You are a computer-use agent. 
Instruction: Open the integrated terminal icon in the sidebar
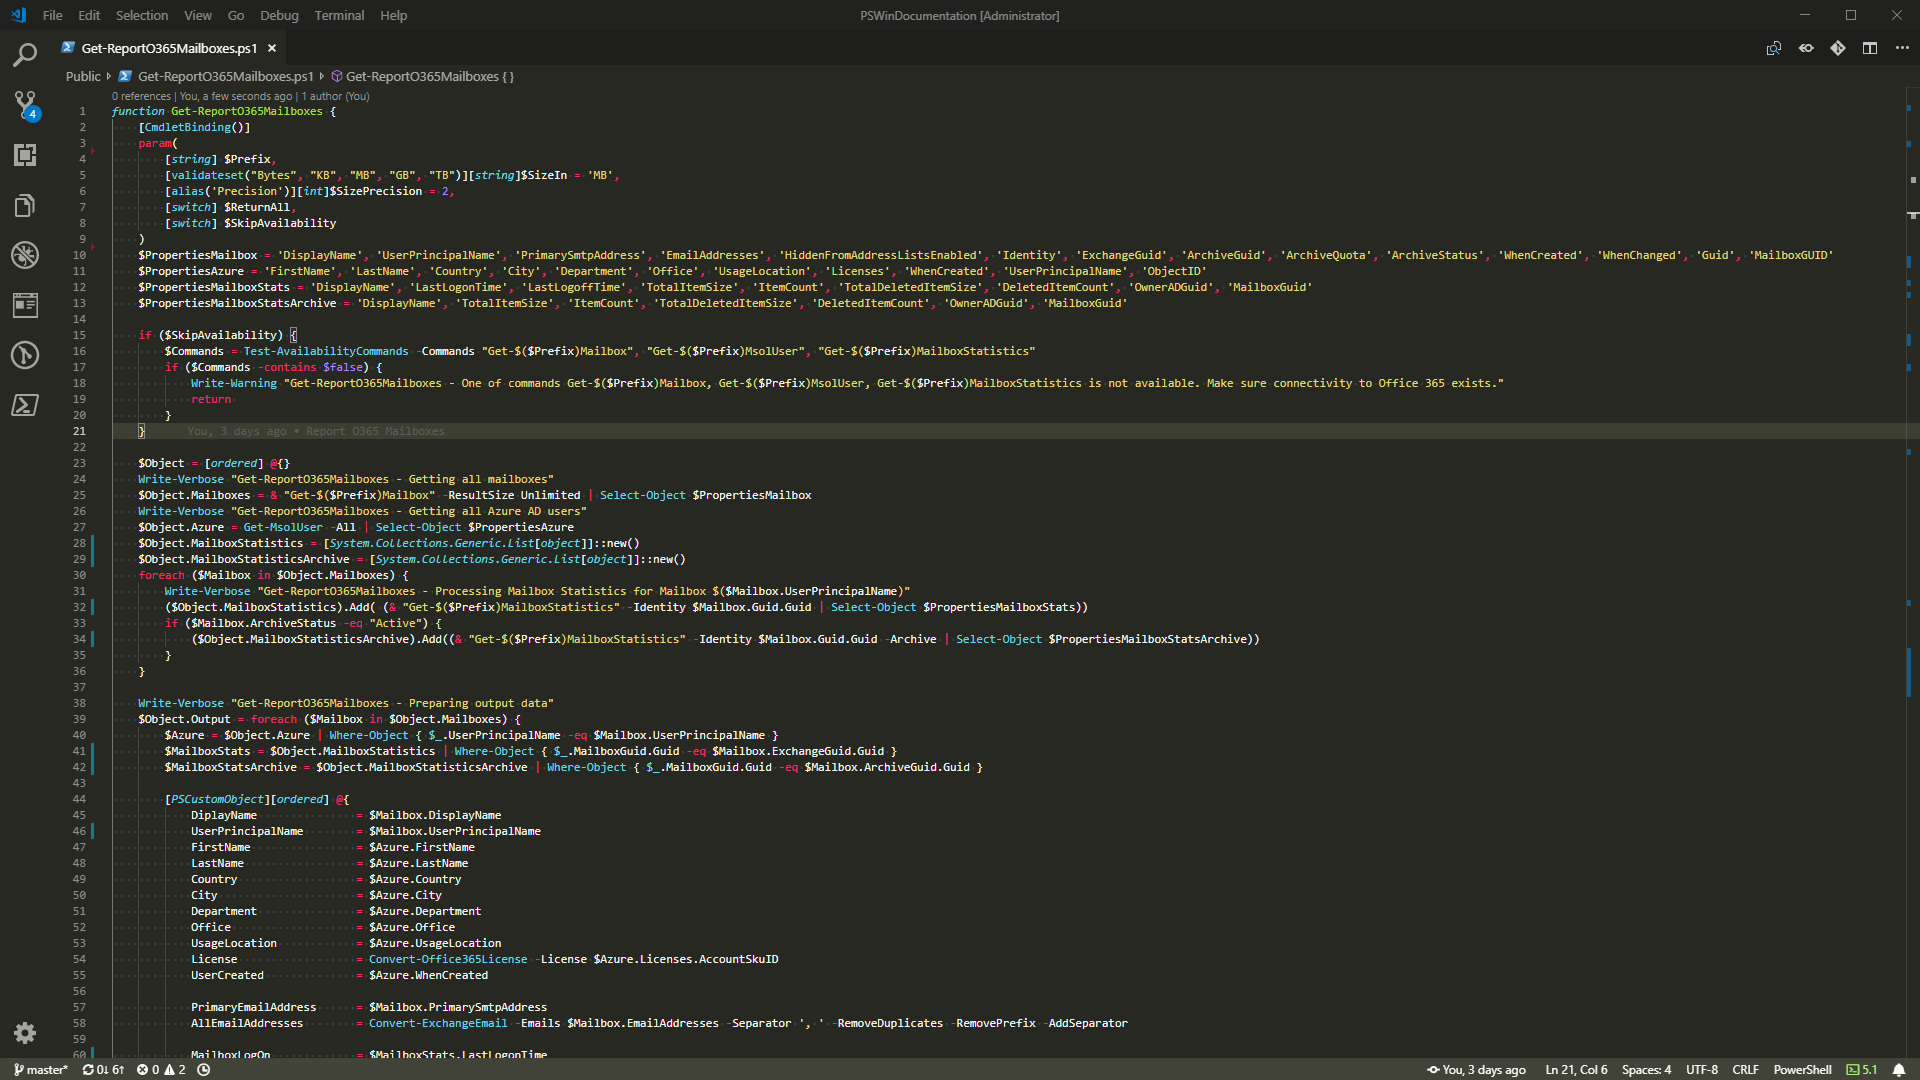click(x=24, y=405)
